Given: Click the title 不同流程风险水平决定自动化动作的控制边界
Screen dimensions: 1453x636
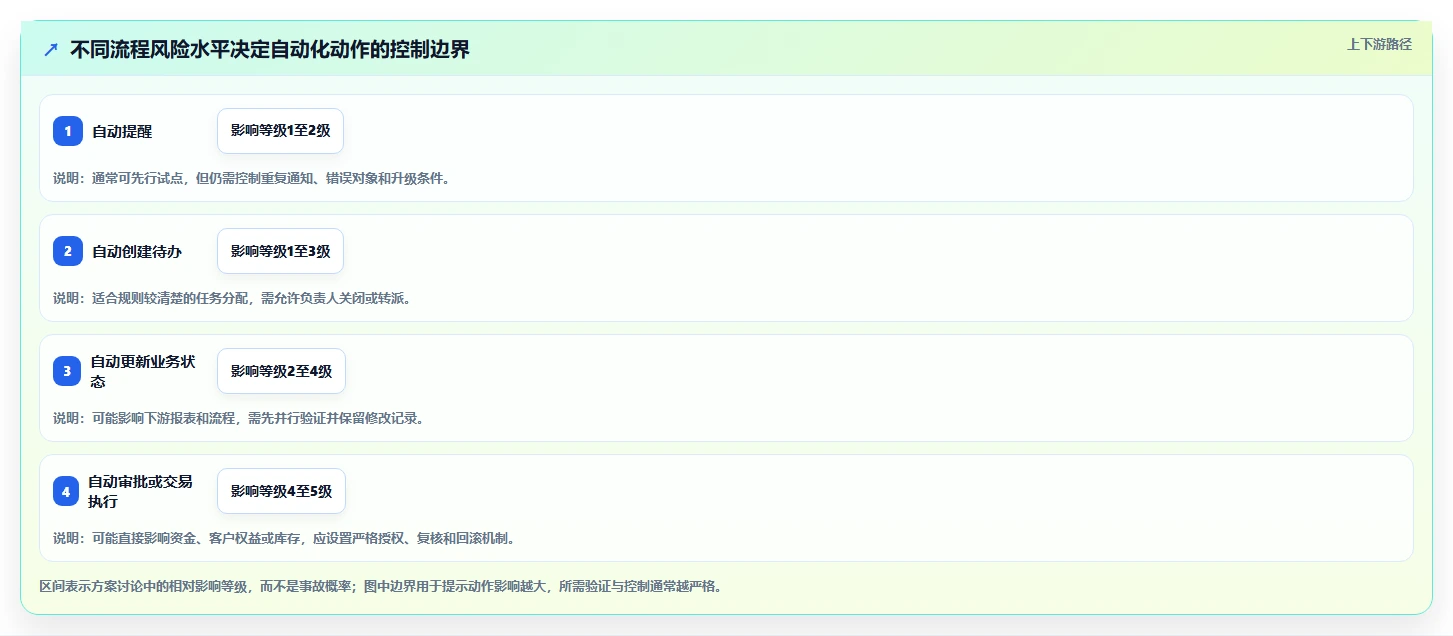Looking at the screenshot, I should tap(270, 49).
